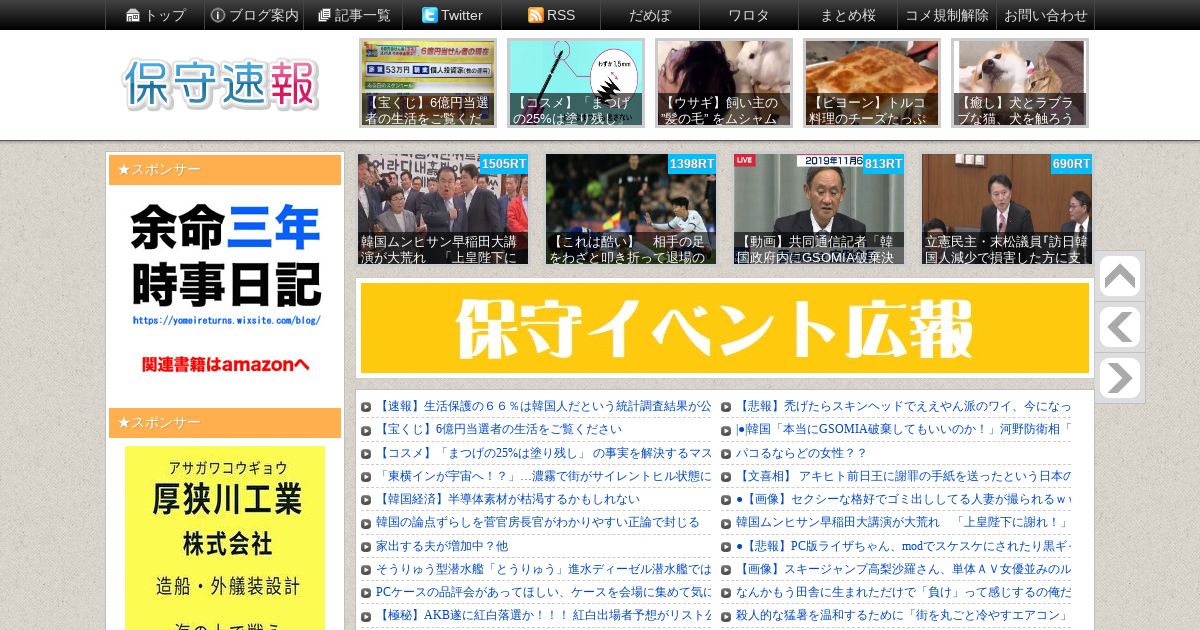The width and height of the screenshot is (1200, 630).
Task: Open なんかもう田舎に生まれただけで headline
Action: (903, 592)
